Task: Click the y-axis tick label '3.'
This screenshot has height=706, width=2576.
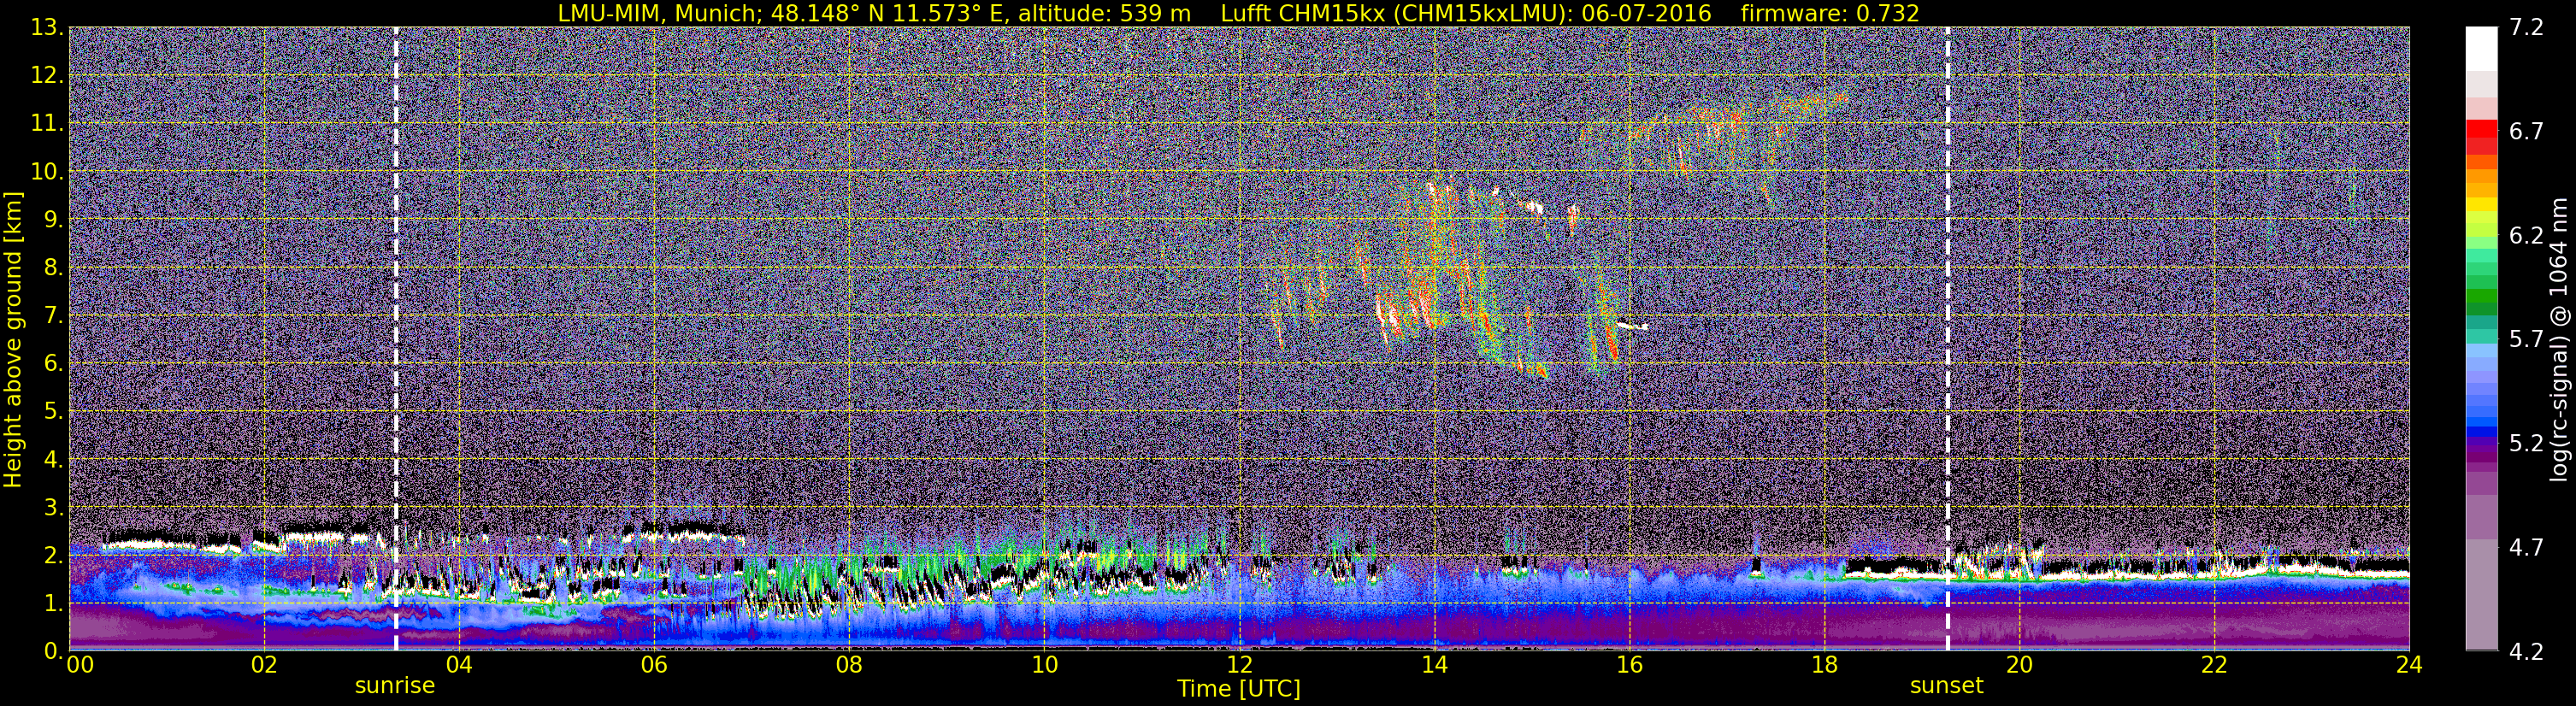Action: [x=53, y=508]
